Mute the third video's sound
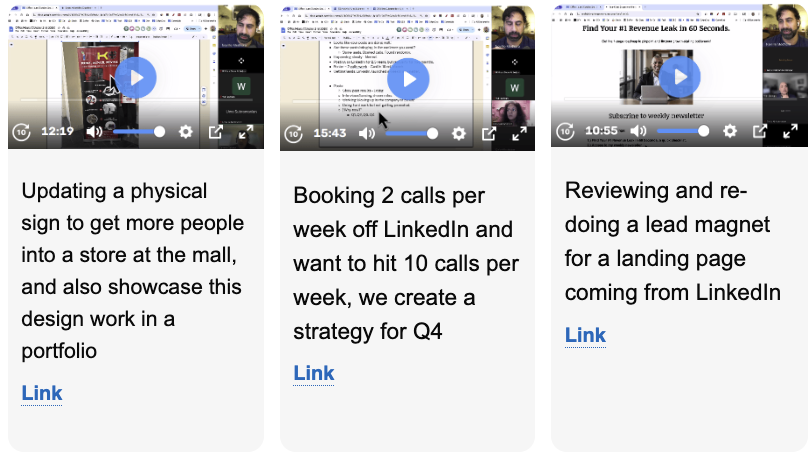Viewport: 810px width, 462px height. 638,131
